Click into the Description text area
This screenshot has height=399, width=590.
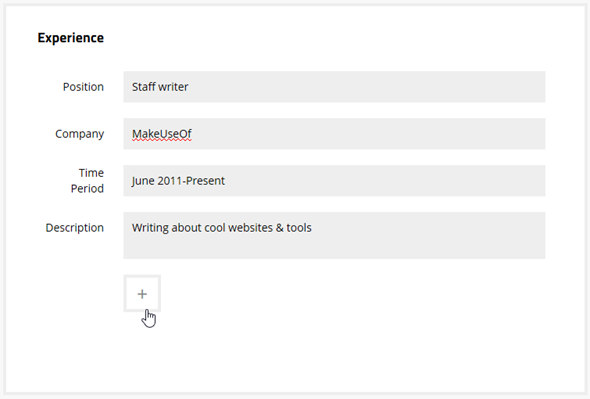[334, 235]
